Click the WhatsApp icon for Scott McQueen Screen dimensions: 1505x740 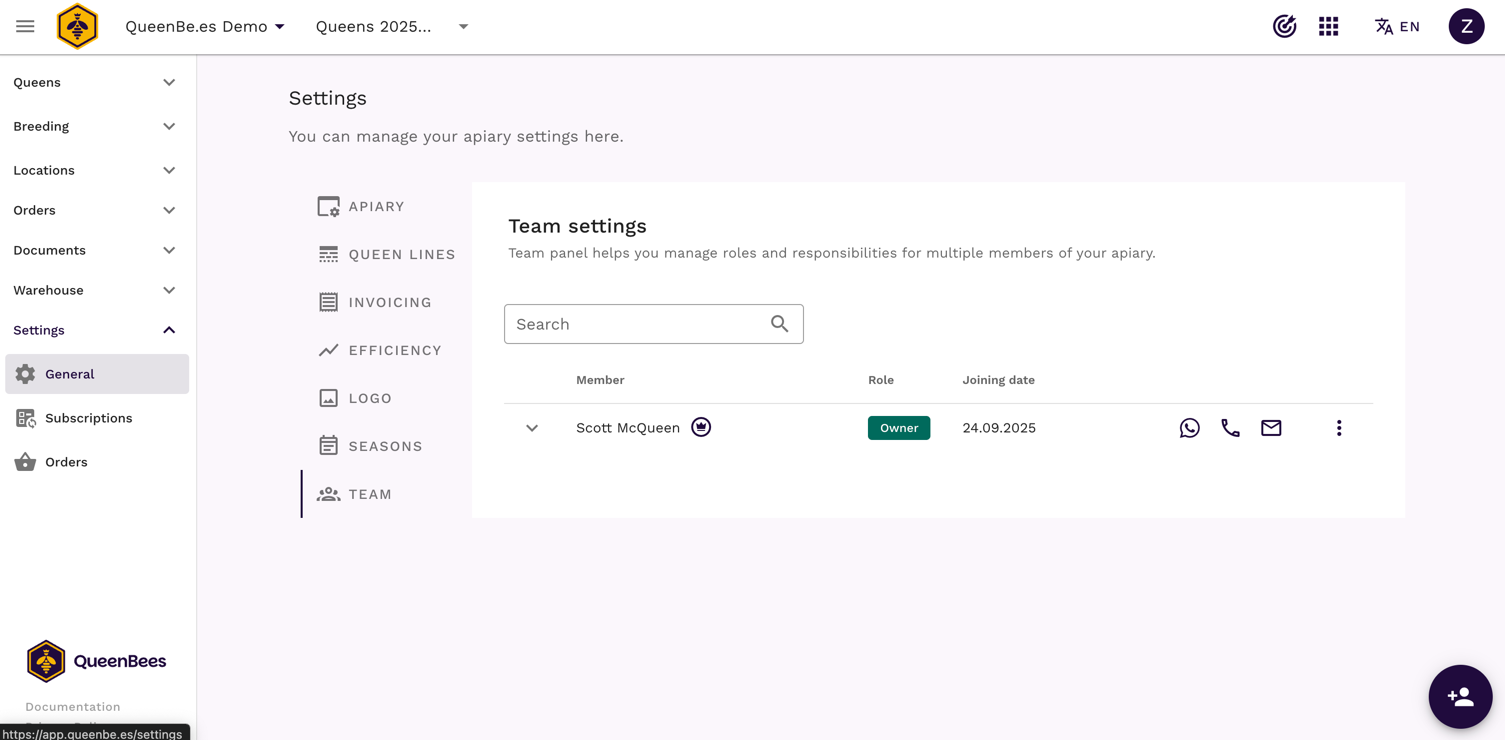pyautogui.click(x=1189, y=428)
